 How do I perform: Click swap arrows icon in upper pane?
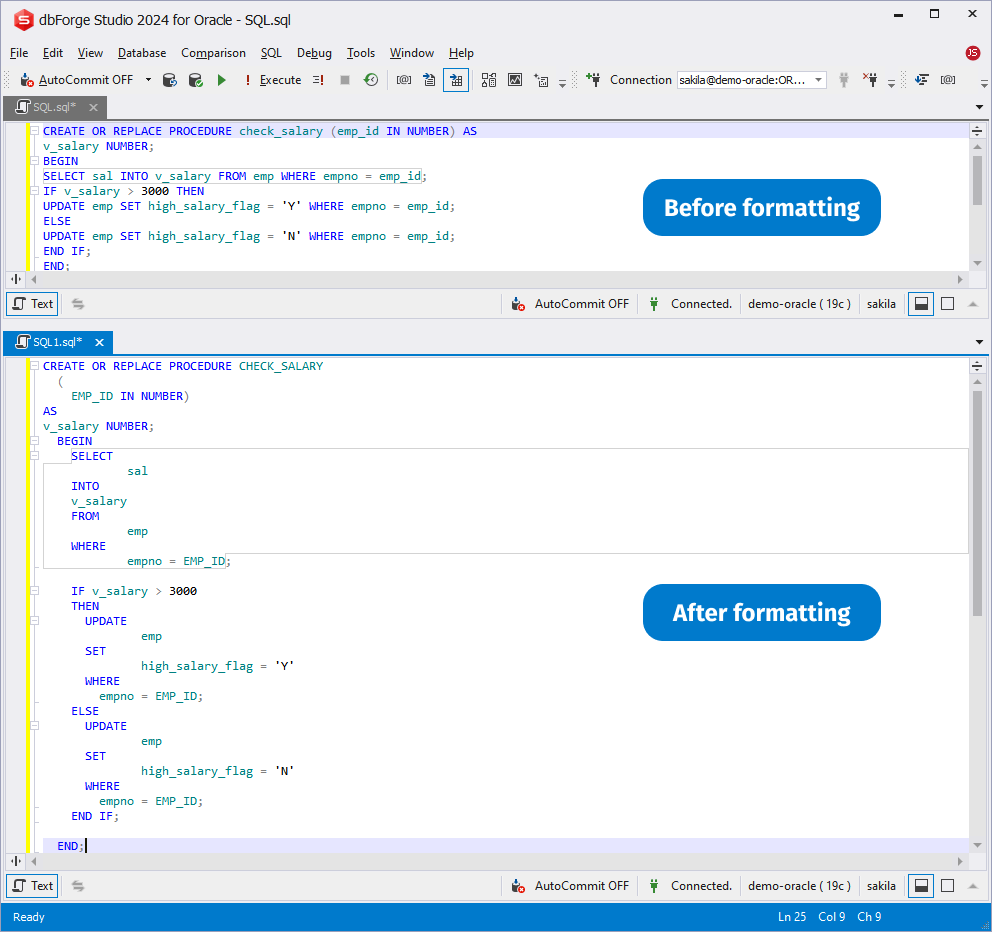(x=78, y=304)
